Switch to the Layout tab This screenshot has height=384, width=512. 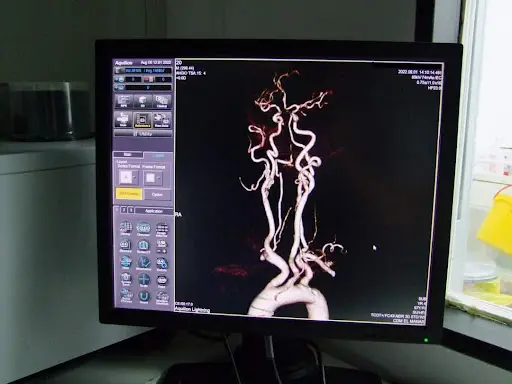158,155
